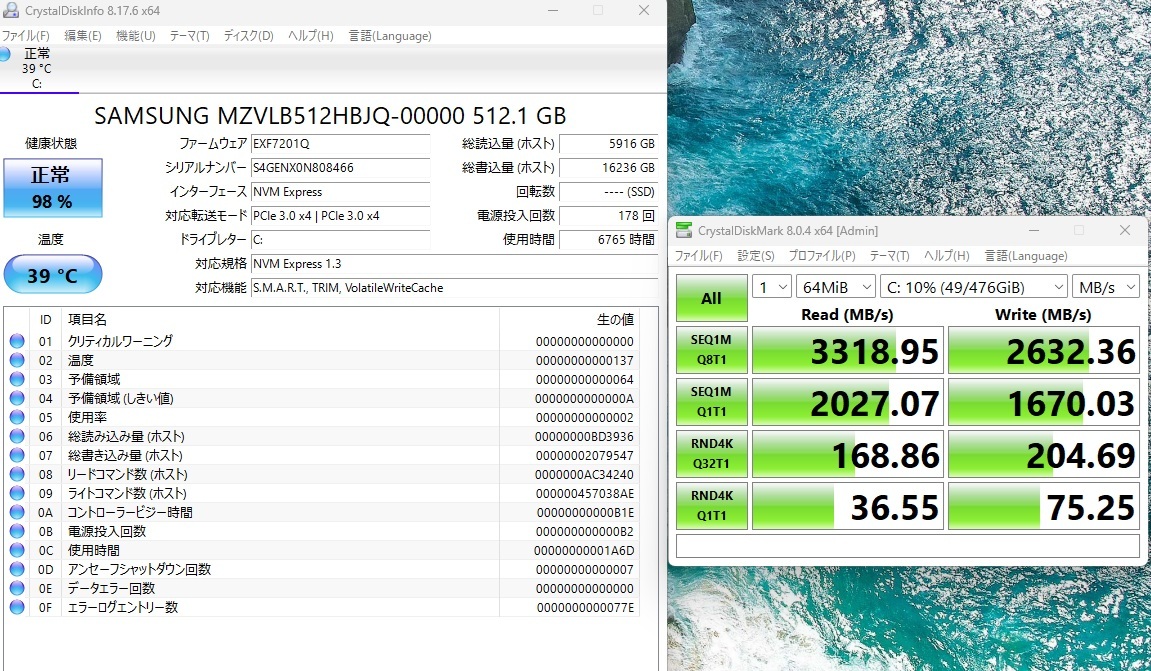Click the interface field NVM Express

click(340, 192)
